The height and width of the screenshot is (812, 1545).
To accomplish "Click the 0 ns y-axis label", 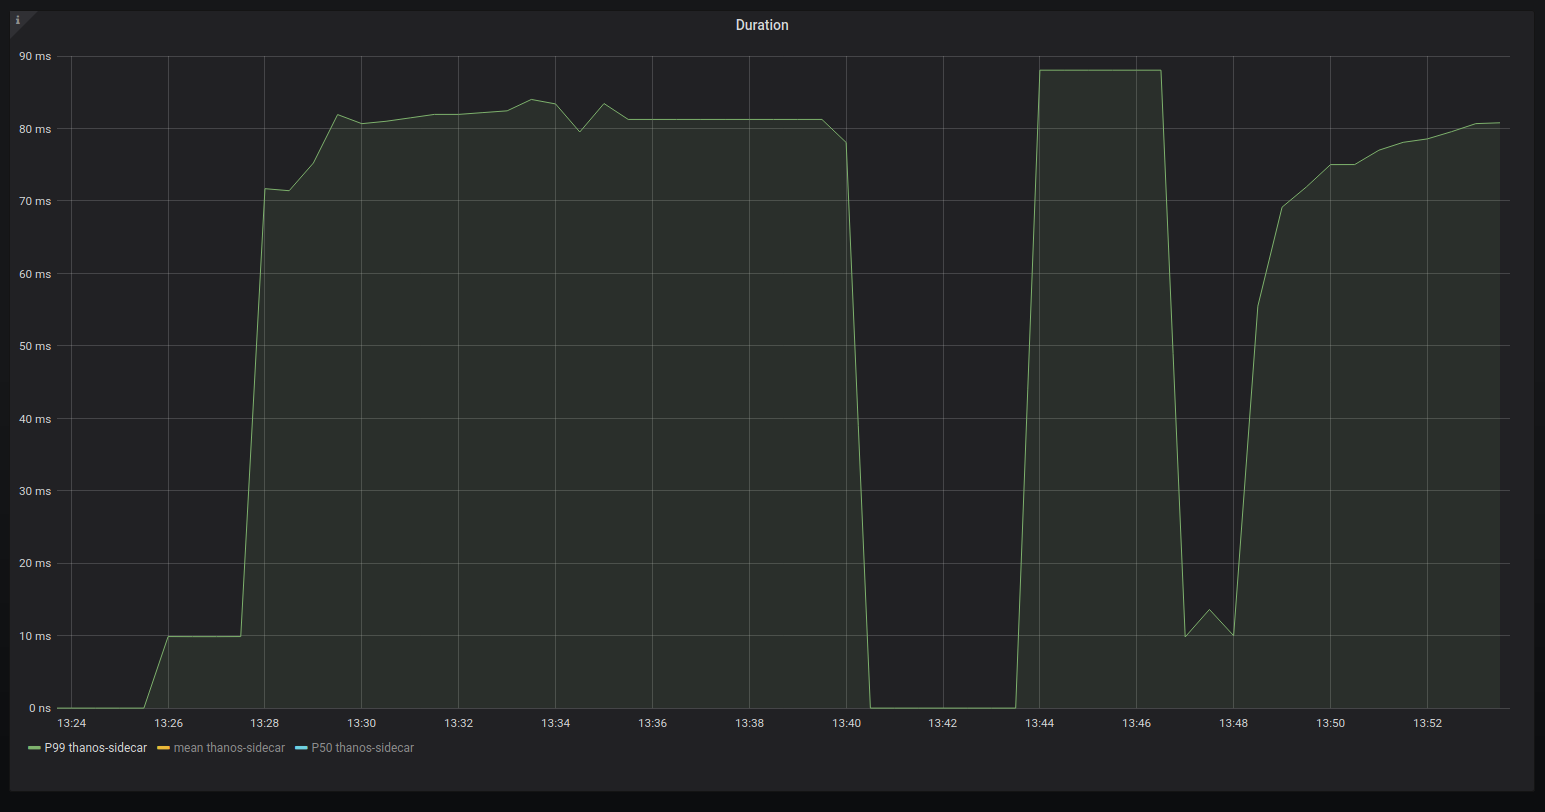I will pos(39,708).
